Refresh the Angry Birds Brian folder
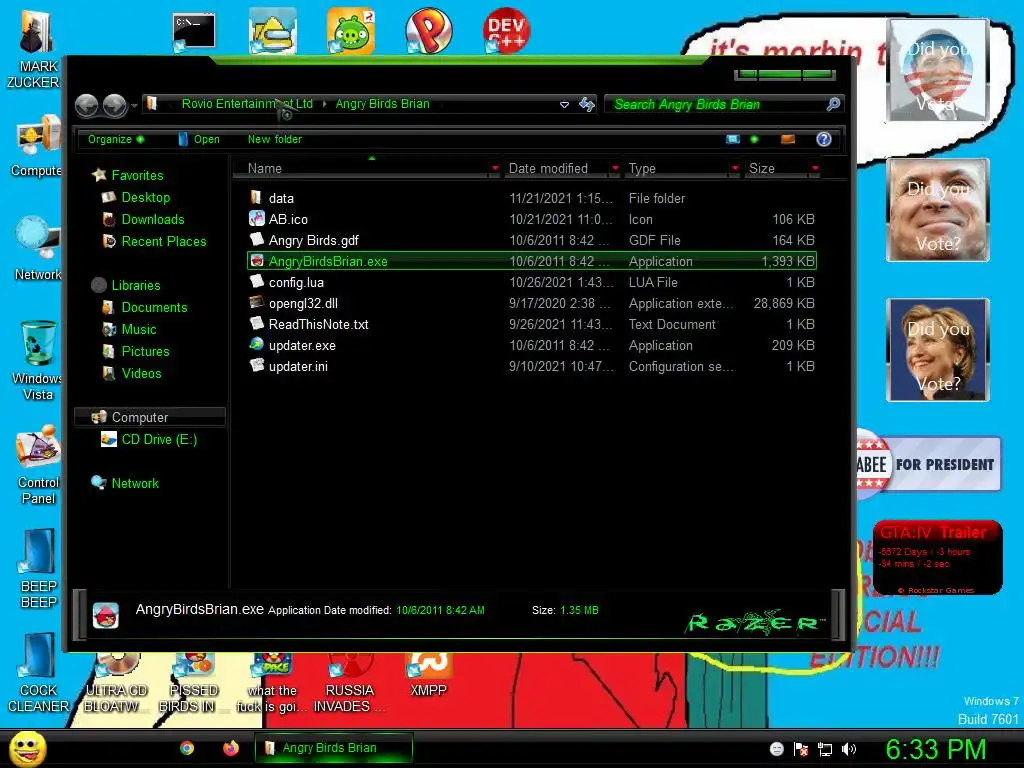This screenshot has width=1024, height=768. tap(586, 104)
